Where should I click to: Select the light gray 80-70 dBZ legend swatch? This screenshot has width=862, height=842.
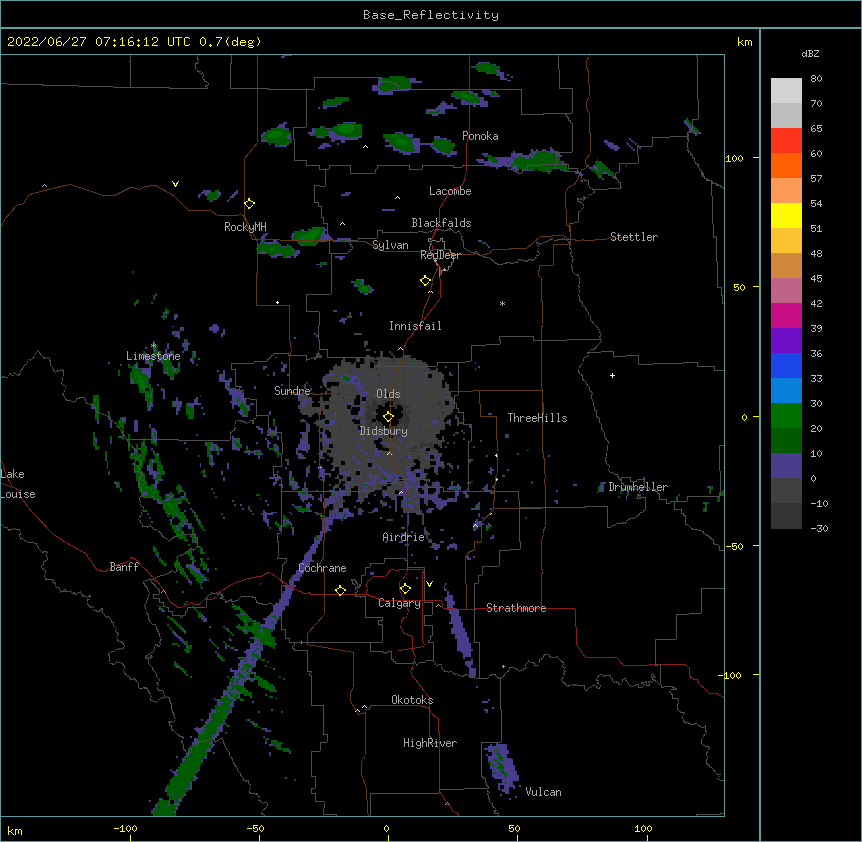point(786,91)
